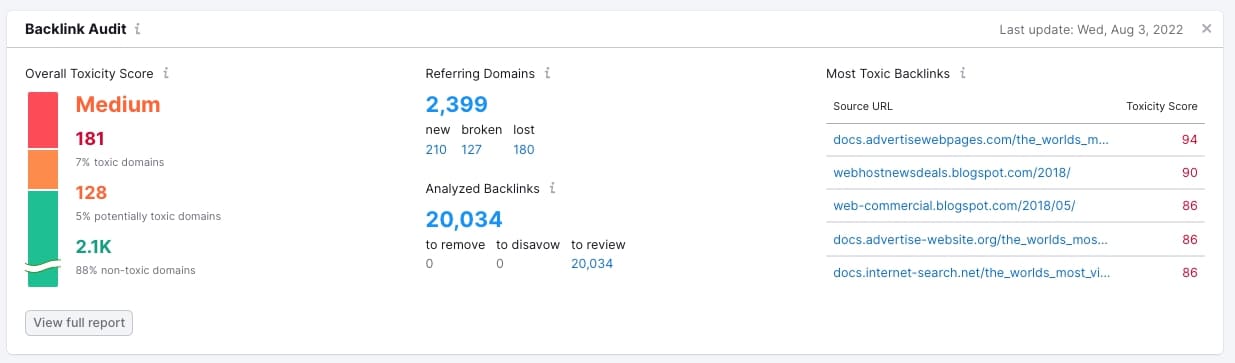Image resolution: width=1235 pixels, height=363 pixels.
Task: Open the web-commercial.blogspot.com/2018/05/ link
Action: pyautogui.click(x=954, y=205)
